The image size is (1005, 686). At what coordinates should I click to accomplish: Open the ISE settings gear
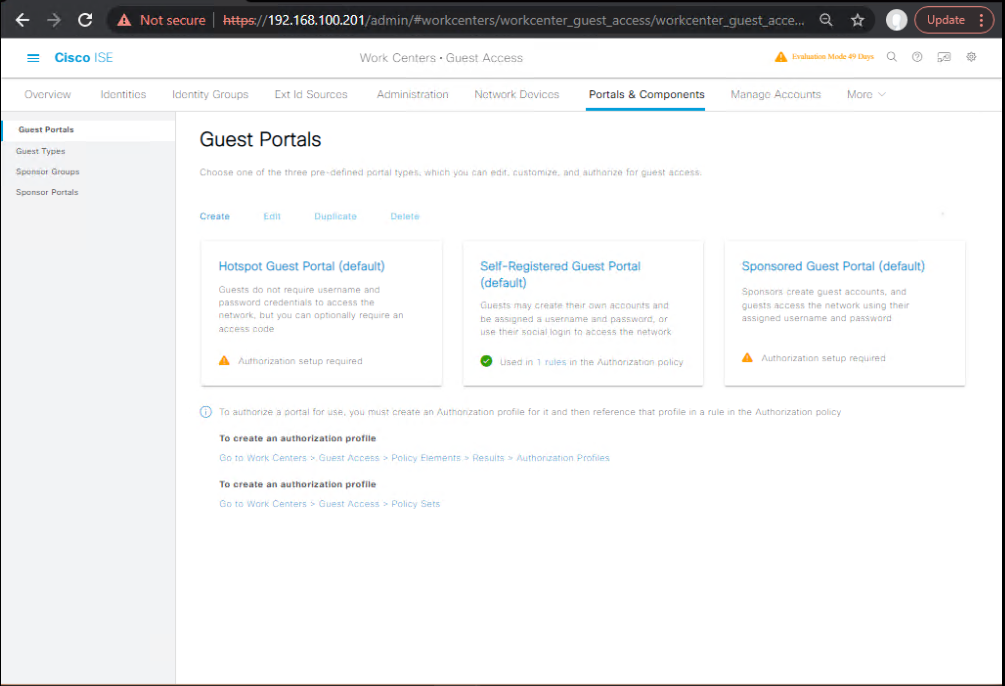click(x=971, y=56)
